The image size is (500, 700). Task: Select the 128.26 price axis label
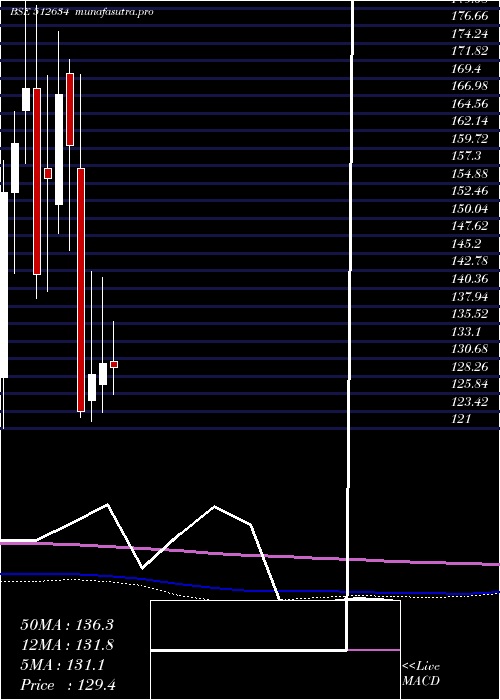470,366
